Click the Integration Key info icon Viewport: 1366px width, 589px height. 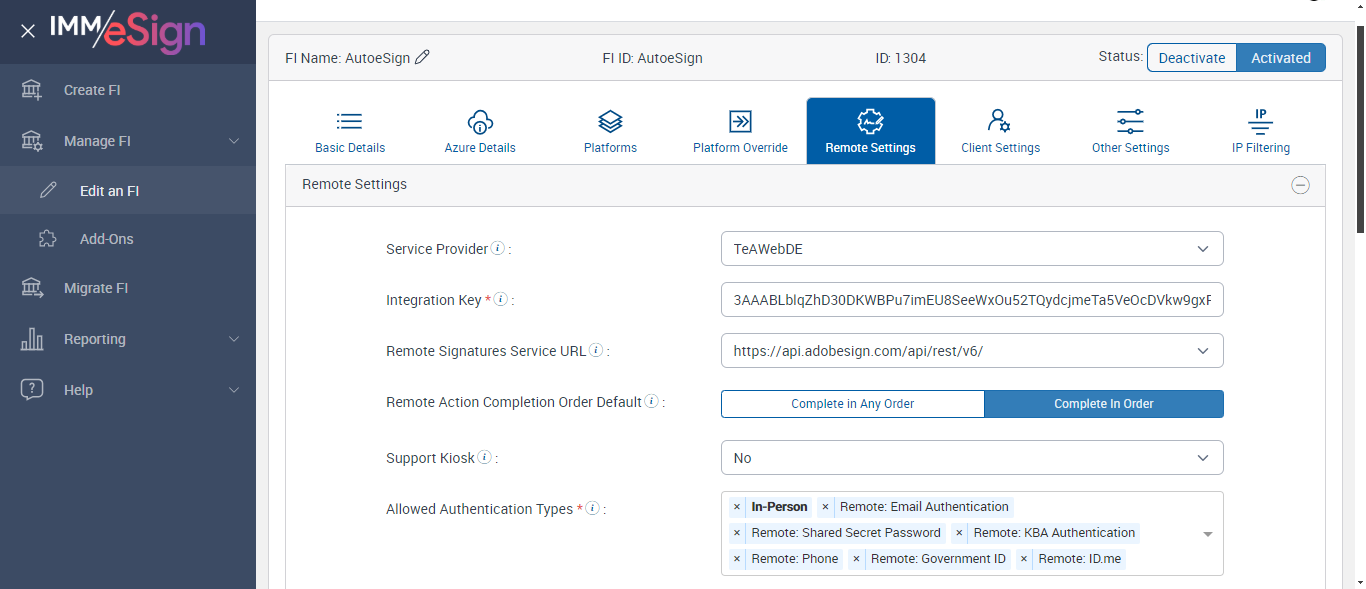click(x=500, y=299)
